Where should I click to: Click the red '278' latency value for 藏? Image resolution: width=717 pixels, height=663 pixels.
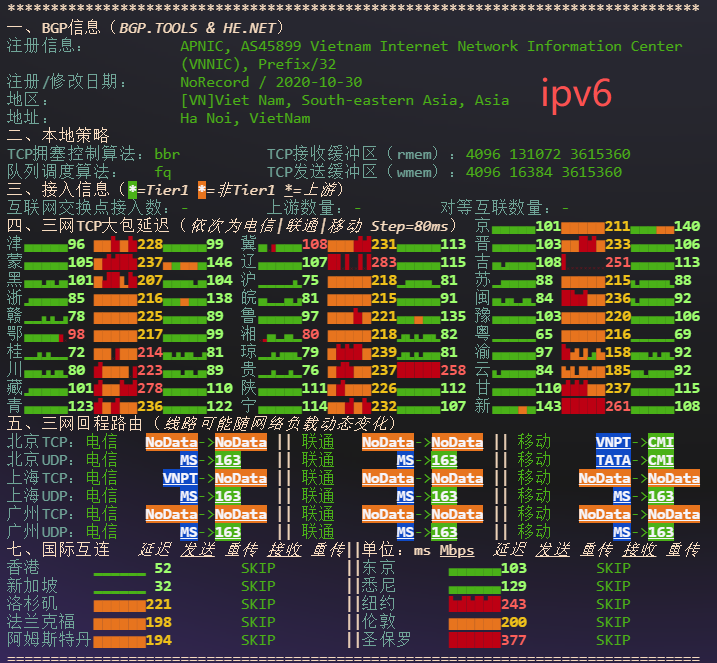(x=150, y=388)
